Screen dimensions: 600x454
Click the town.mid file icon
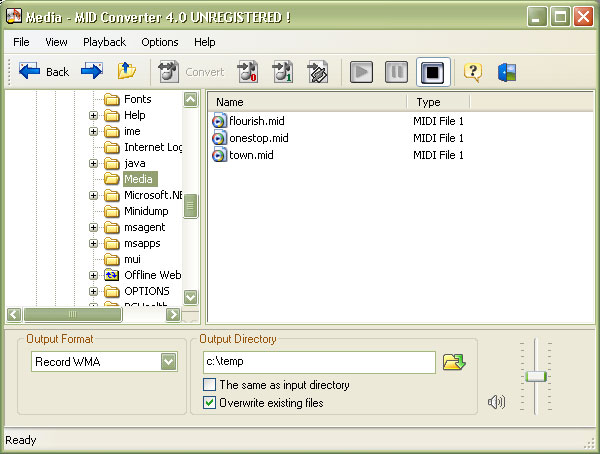(x=218, y=155)
